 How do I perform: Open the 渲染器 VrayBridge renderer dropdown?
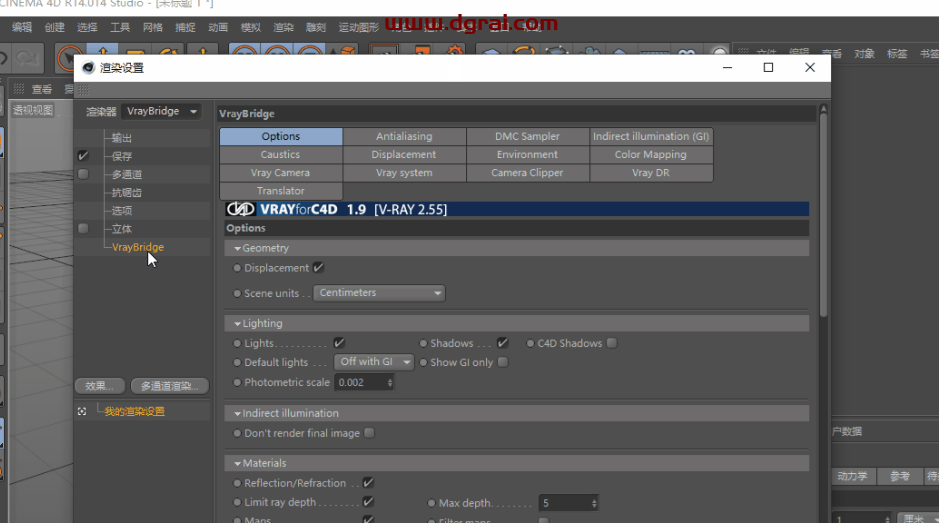[x=161, y=111]
